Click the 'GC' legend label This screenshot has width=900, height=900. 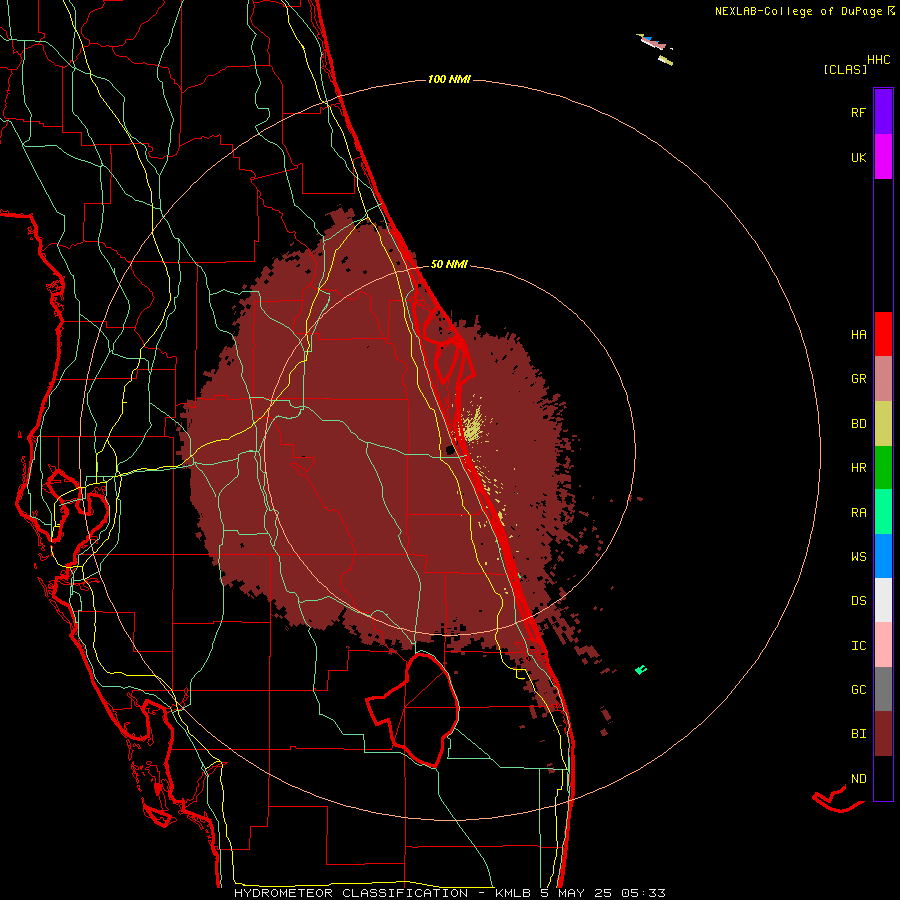(858, 690)
